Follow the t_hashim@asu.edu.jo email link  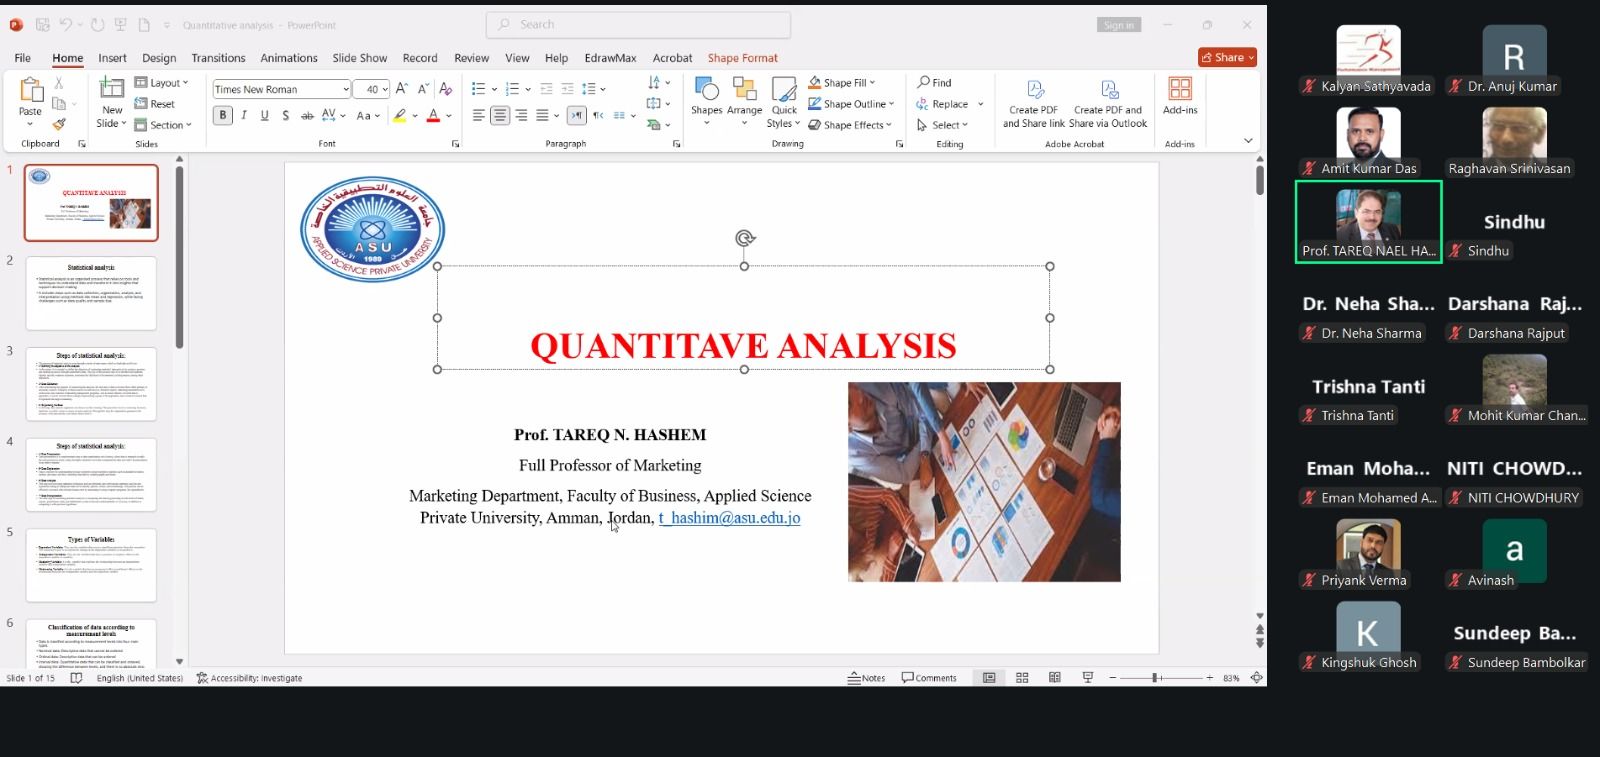coord(729,518)
